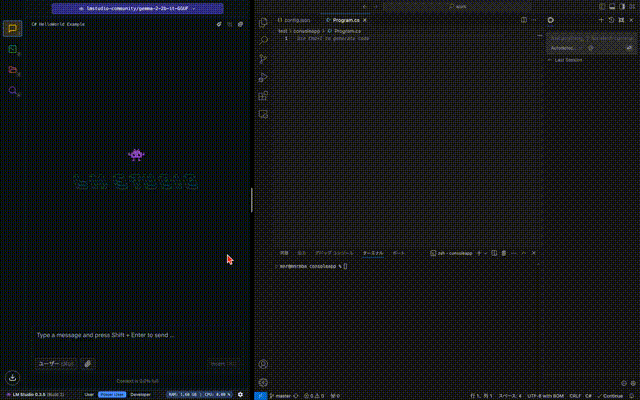Split the terminal
Screen dimensions: 640x400
pos(494,253)
